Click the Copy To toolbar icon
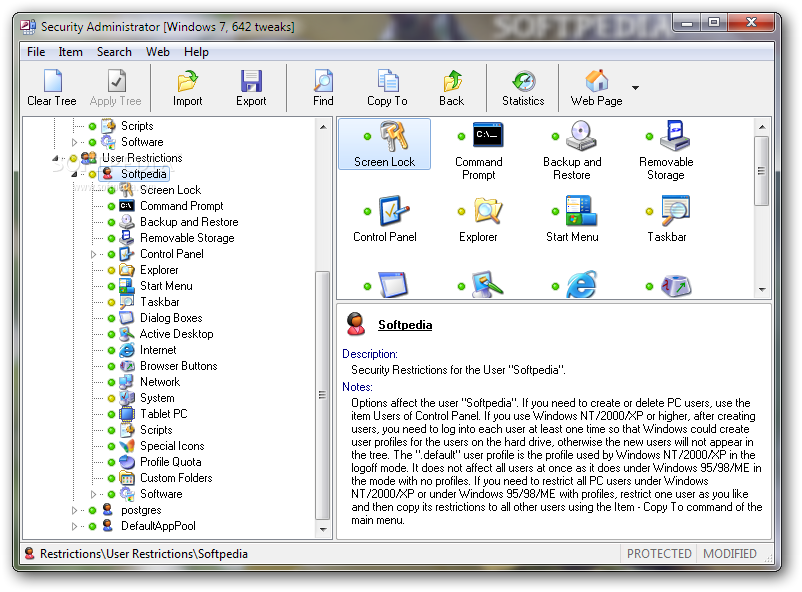Screen dimensions: 802x592 388,81
